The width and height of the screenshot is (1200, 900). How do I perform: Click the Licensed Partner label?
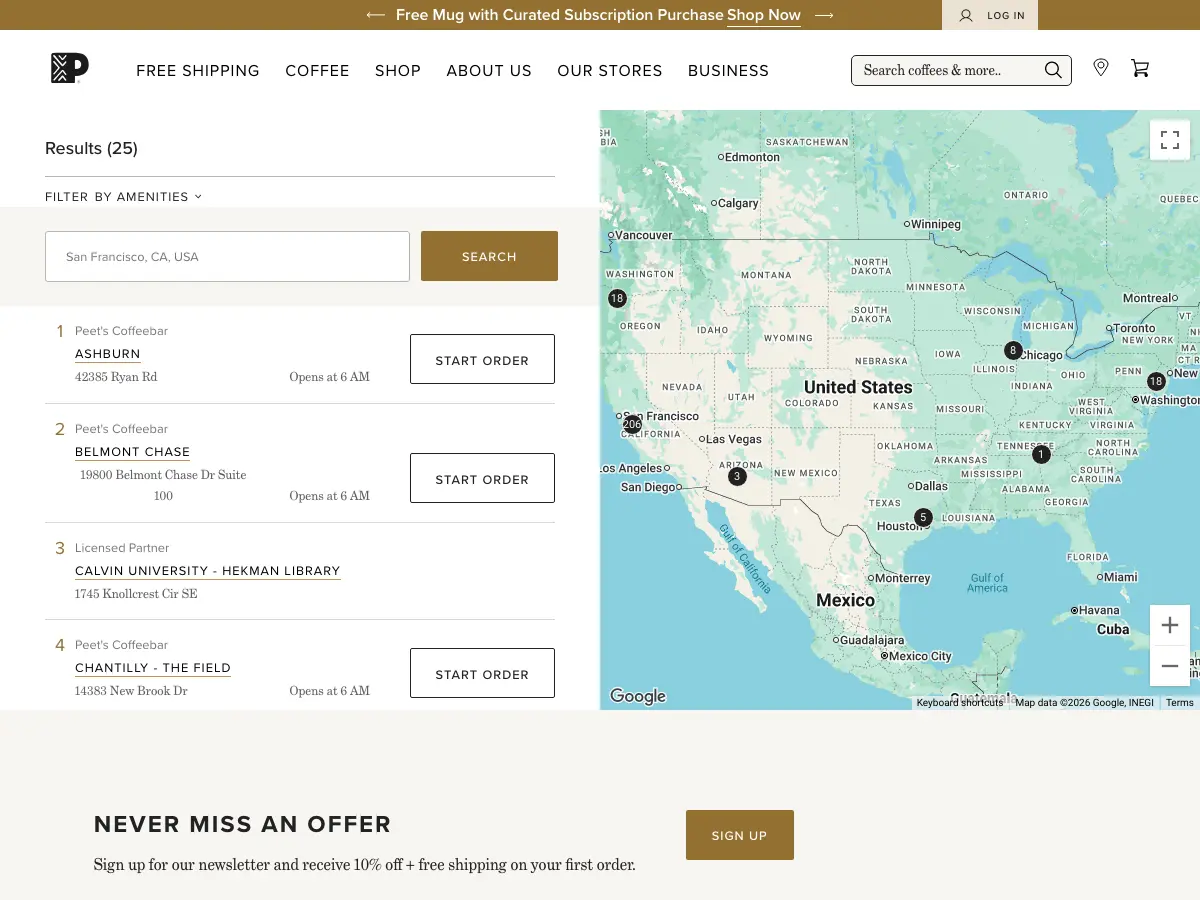point(122,548)
